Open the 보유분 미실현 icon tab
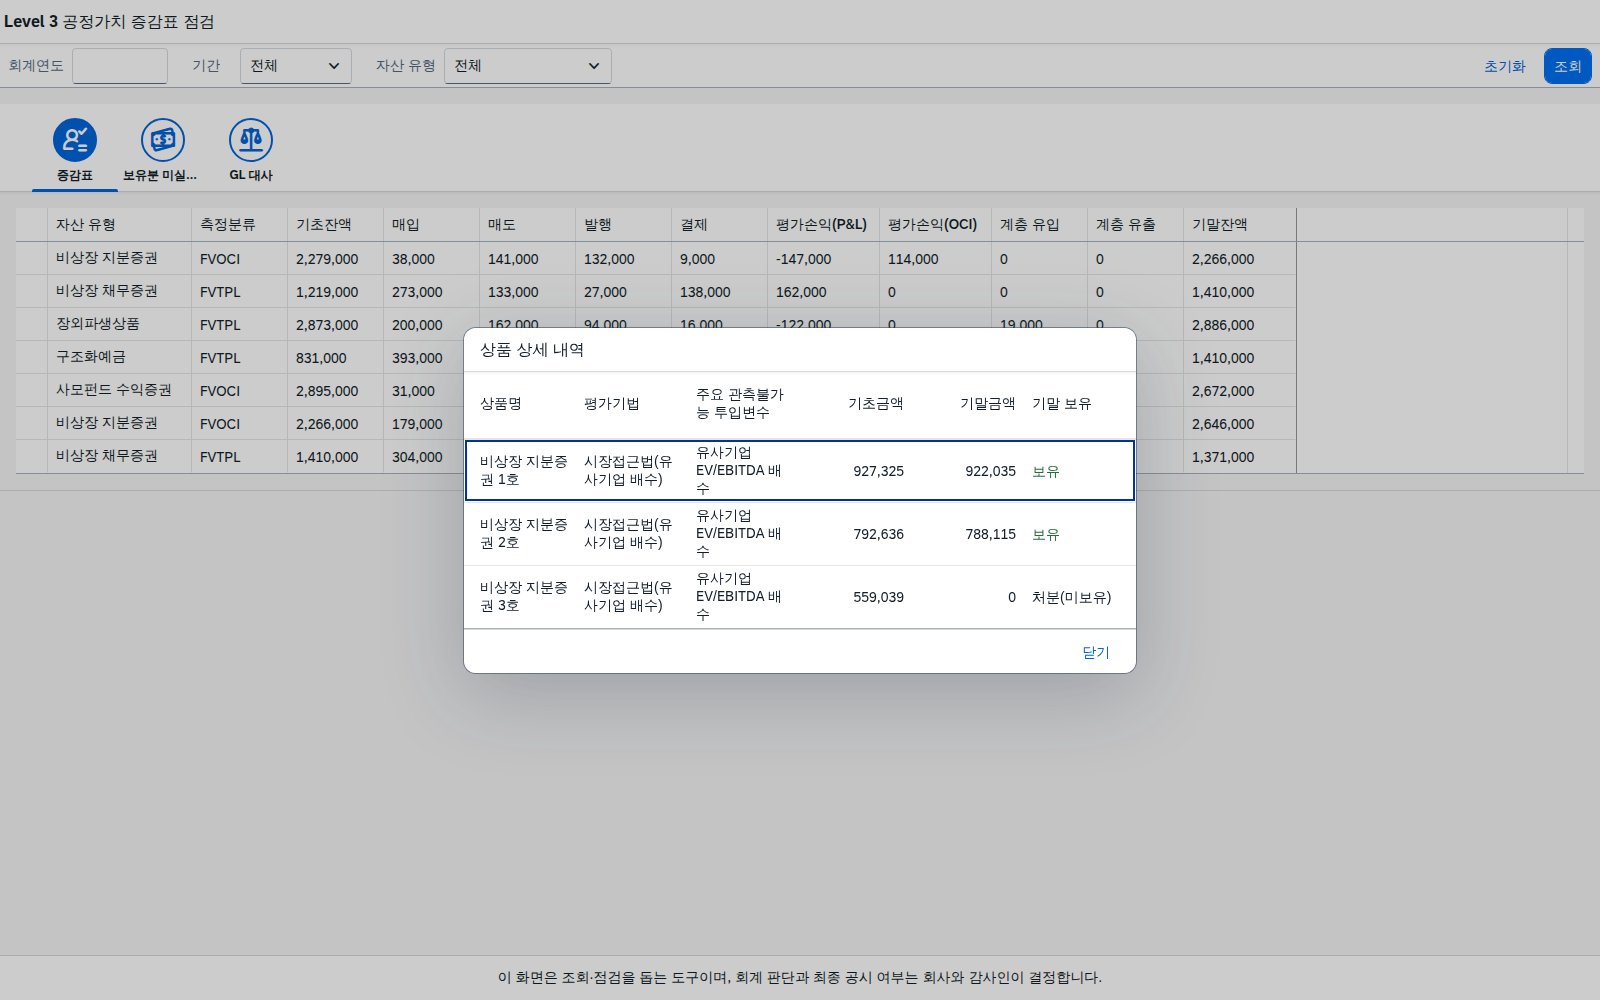 coord(162,151)
